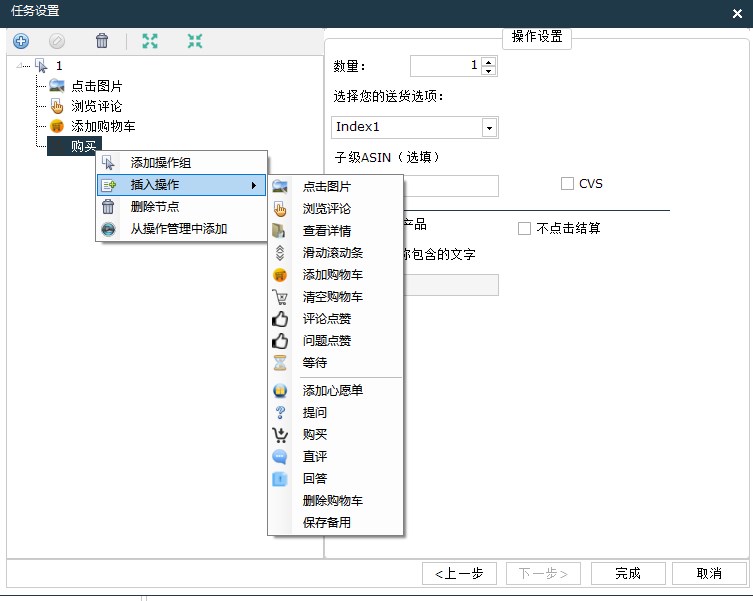The width and height of the screenshot is (753, 601).
Task: Increase 数量 with the up stepper arrow
Action: [489, 61]
